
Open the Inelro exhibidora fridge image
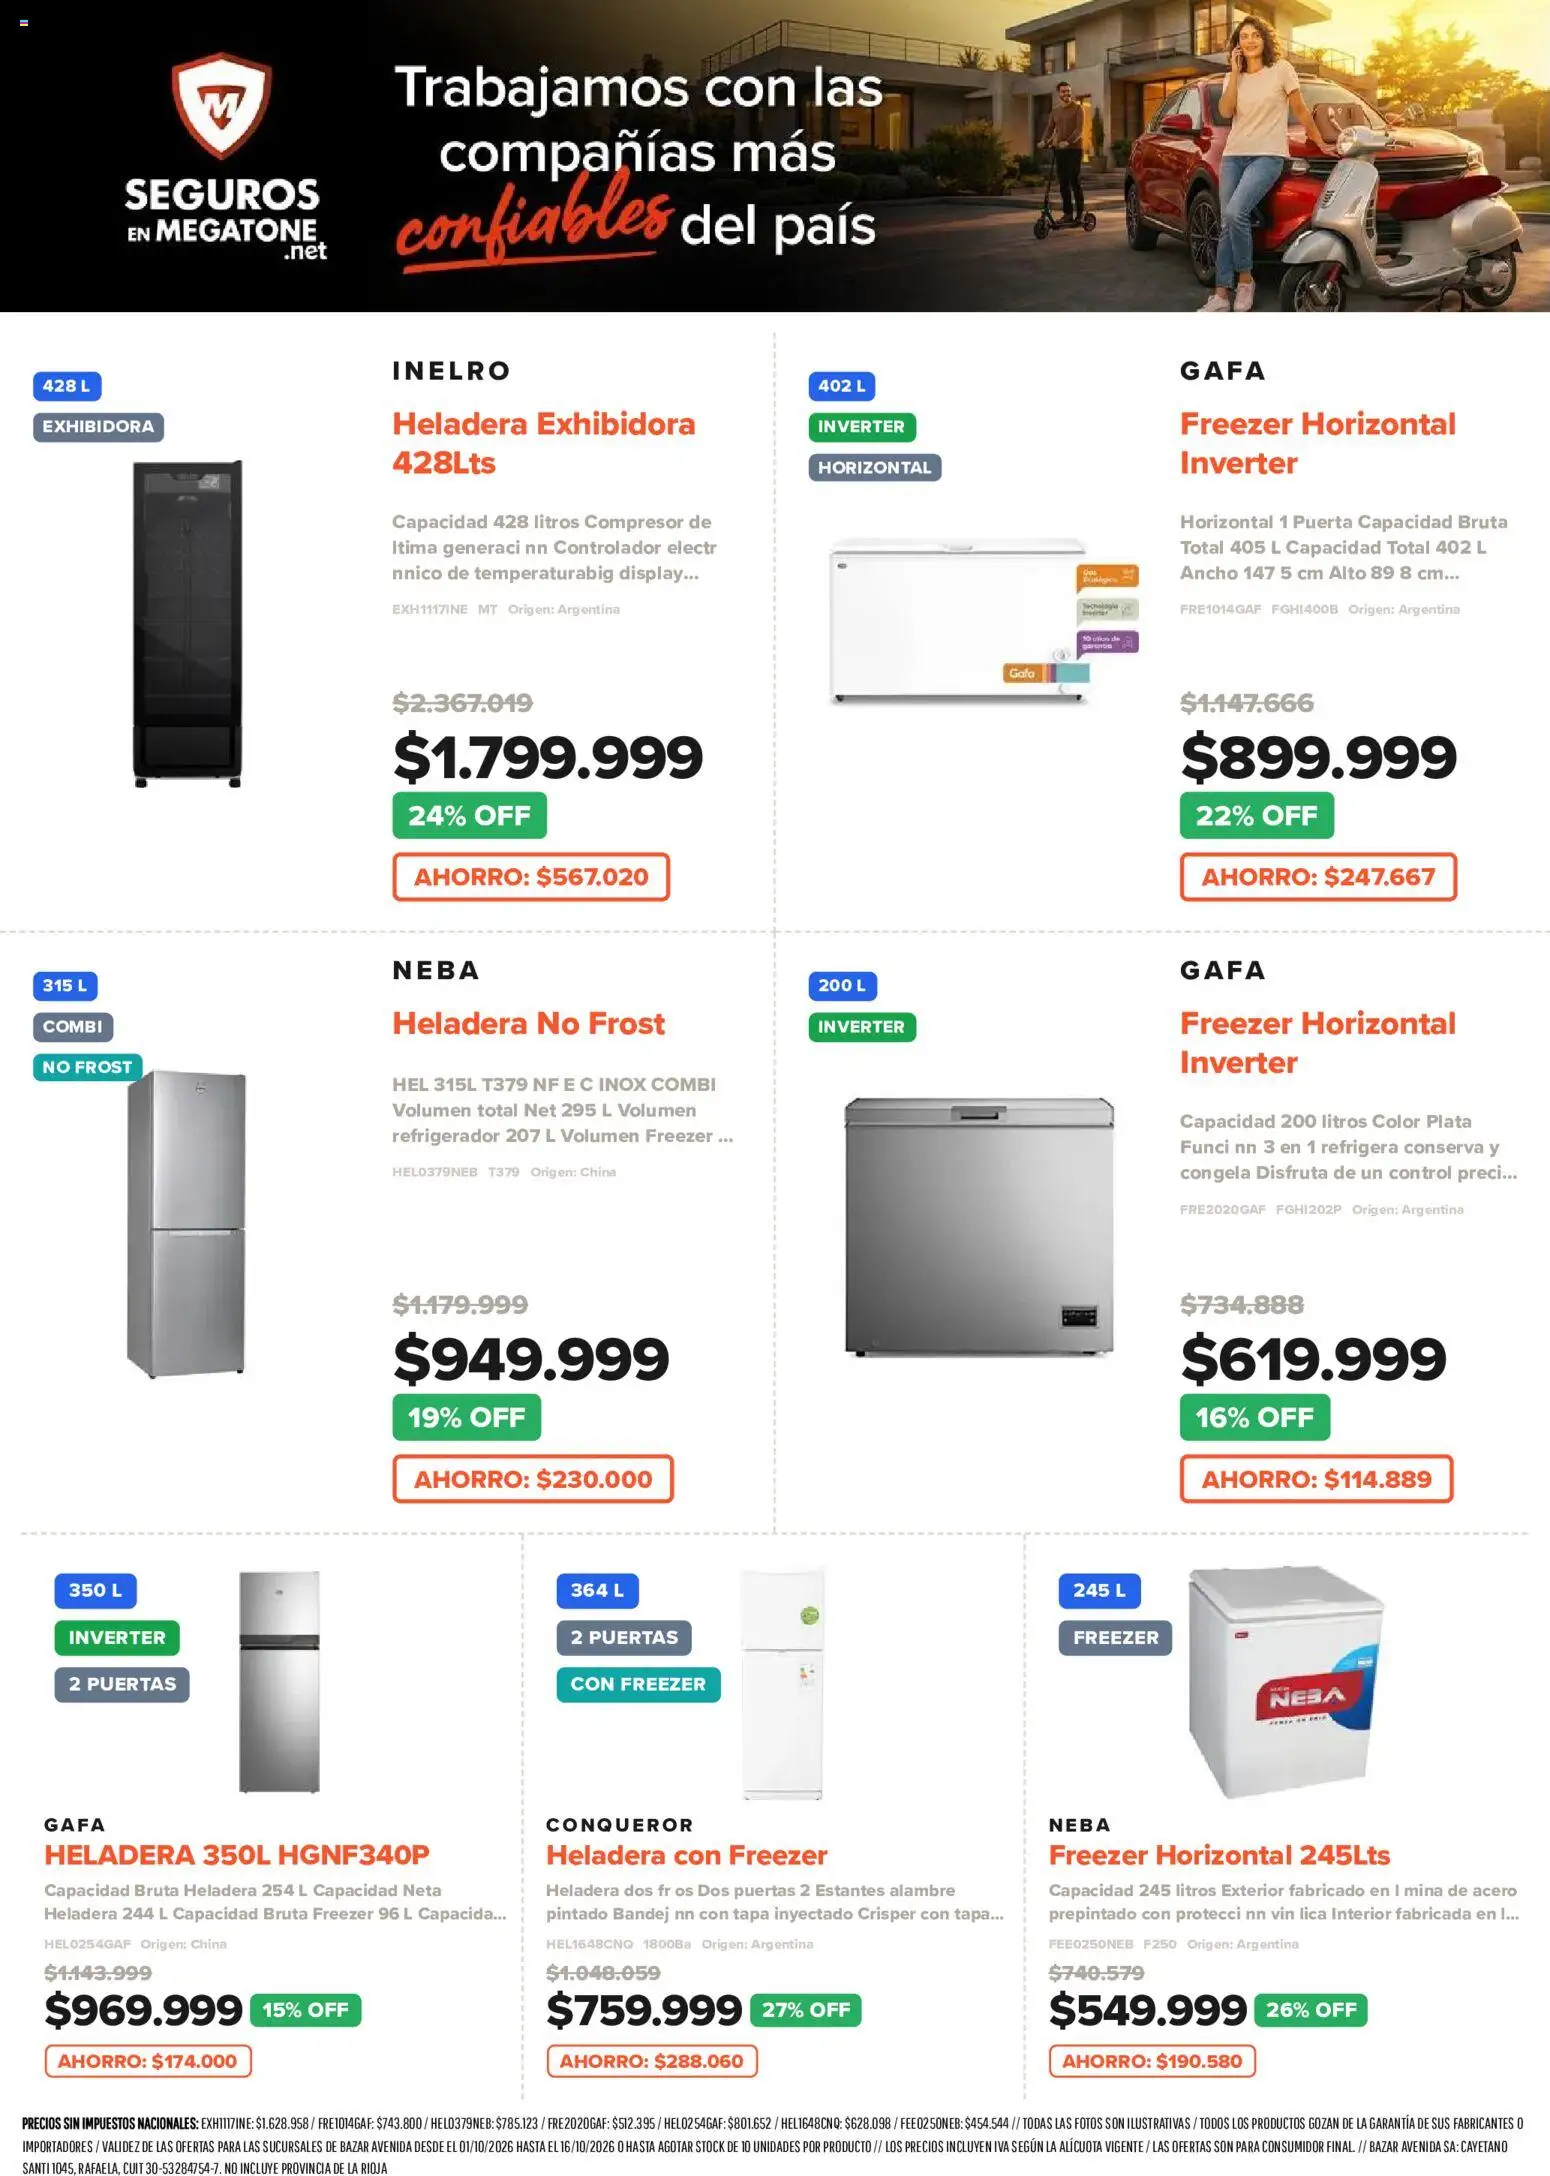(x=188, y=624)
